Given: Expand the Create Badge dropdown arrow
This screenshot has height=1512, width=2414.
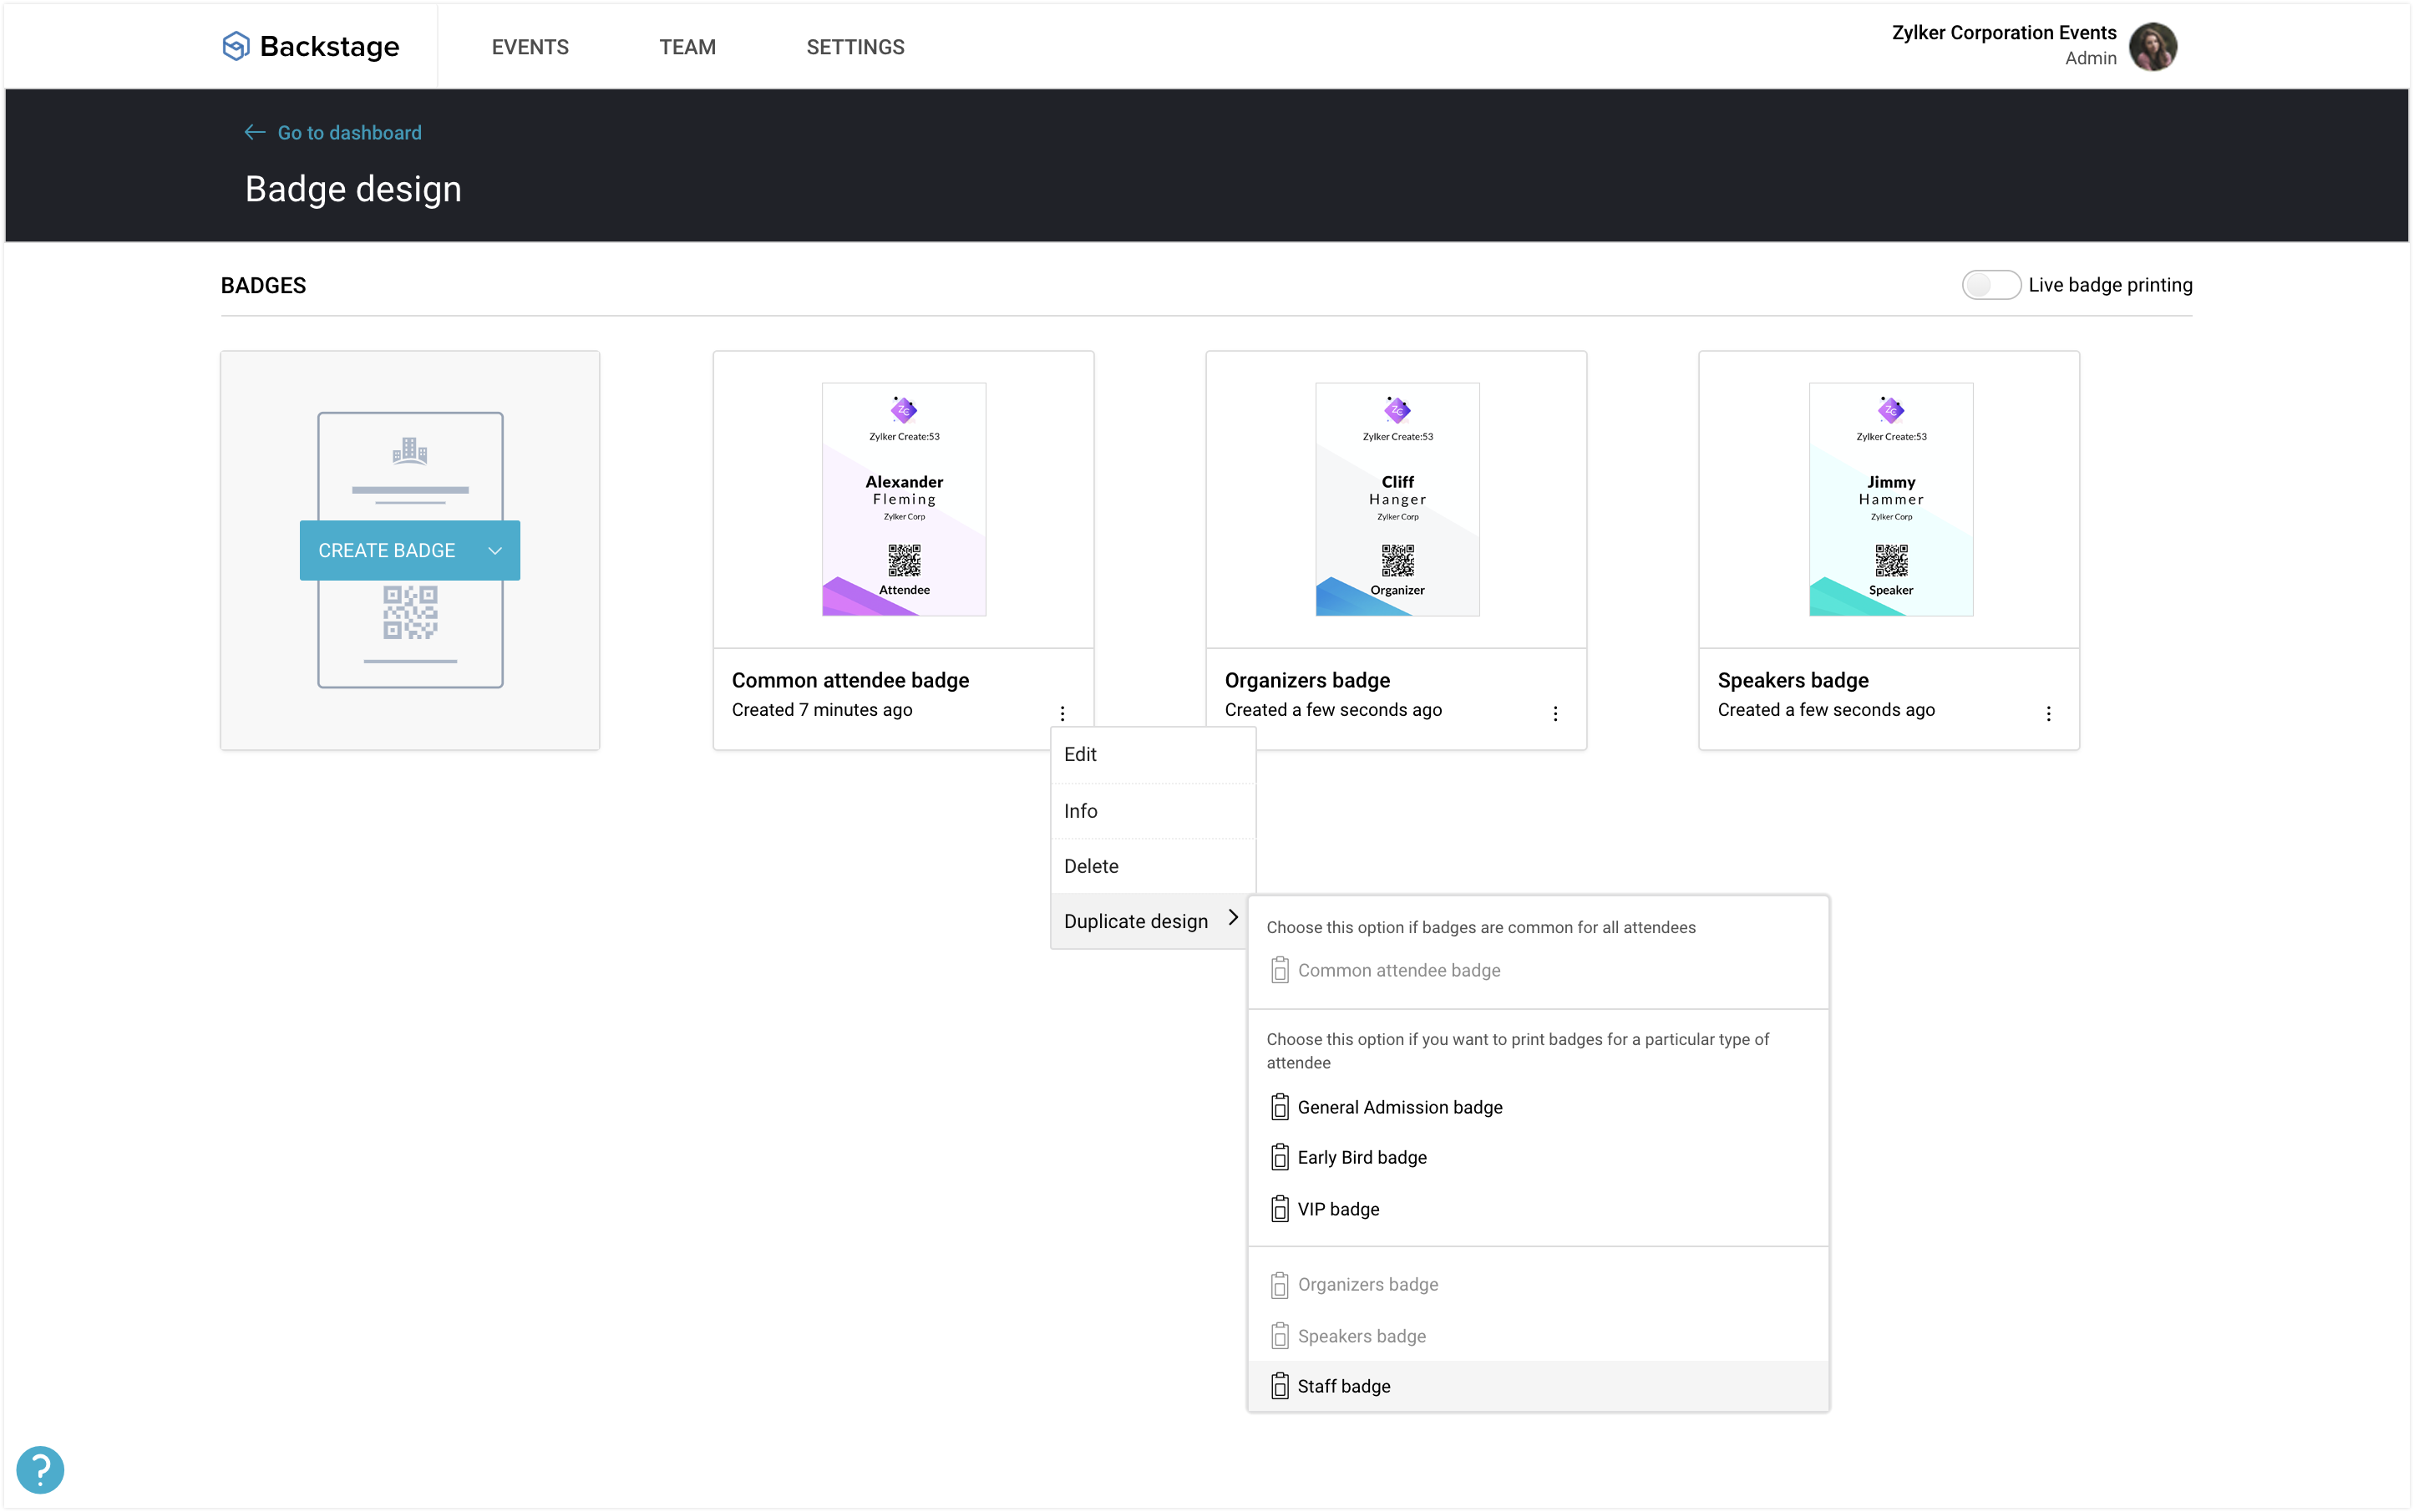Looking at the screenshot, I should 495,551.
